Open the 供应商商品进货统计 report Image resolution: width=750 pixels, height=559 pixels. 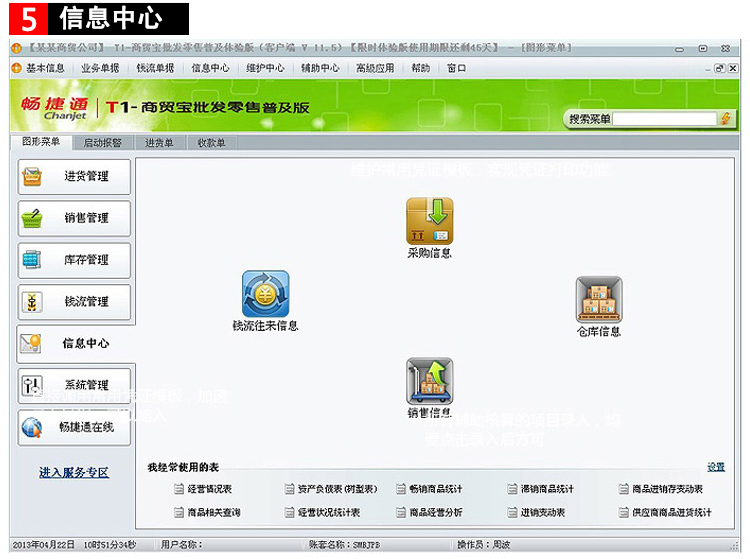[665, 512]
